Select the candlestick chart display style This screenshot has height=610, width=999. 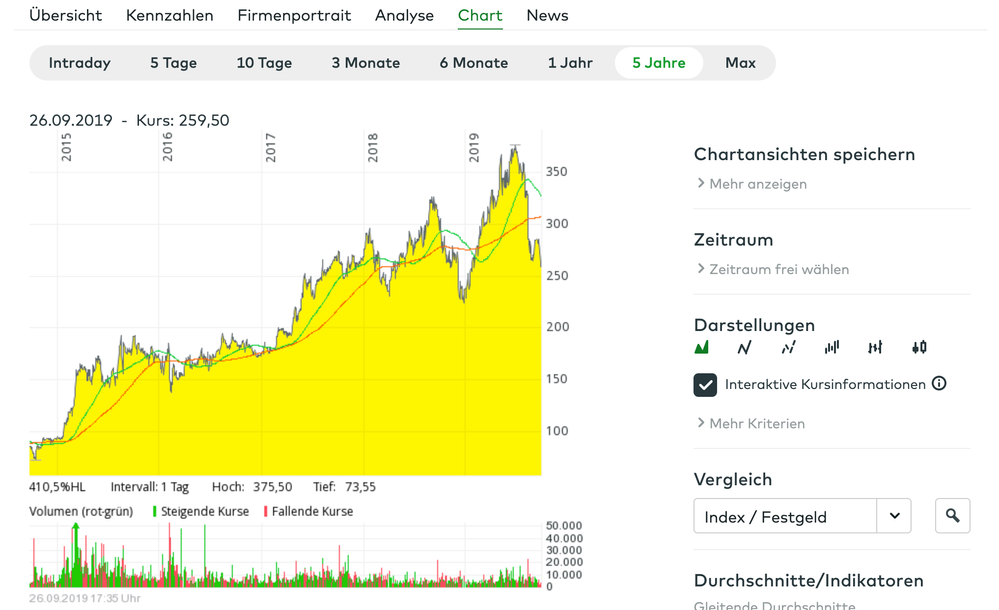pyautogui.click(x=919, y=347)
